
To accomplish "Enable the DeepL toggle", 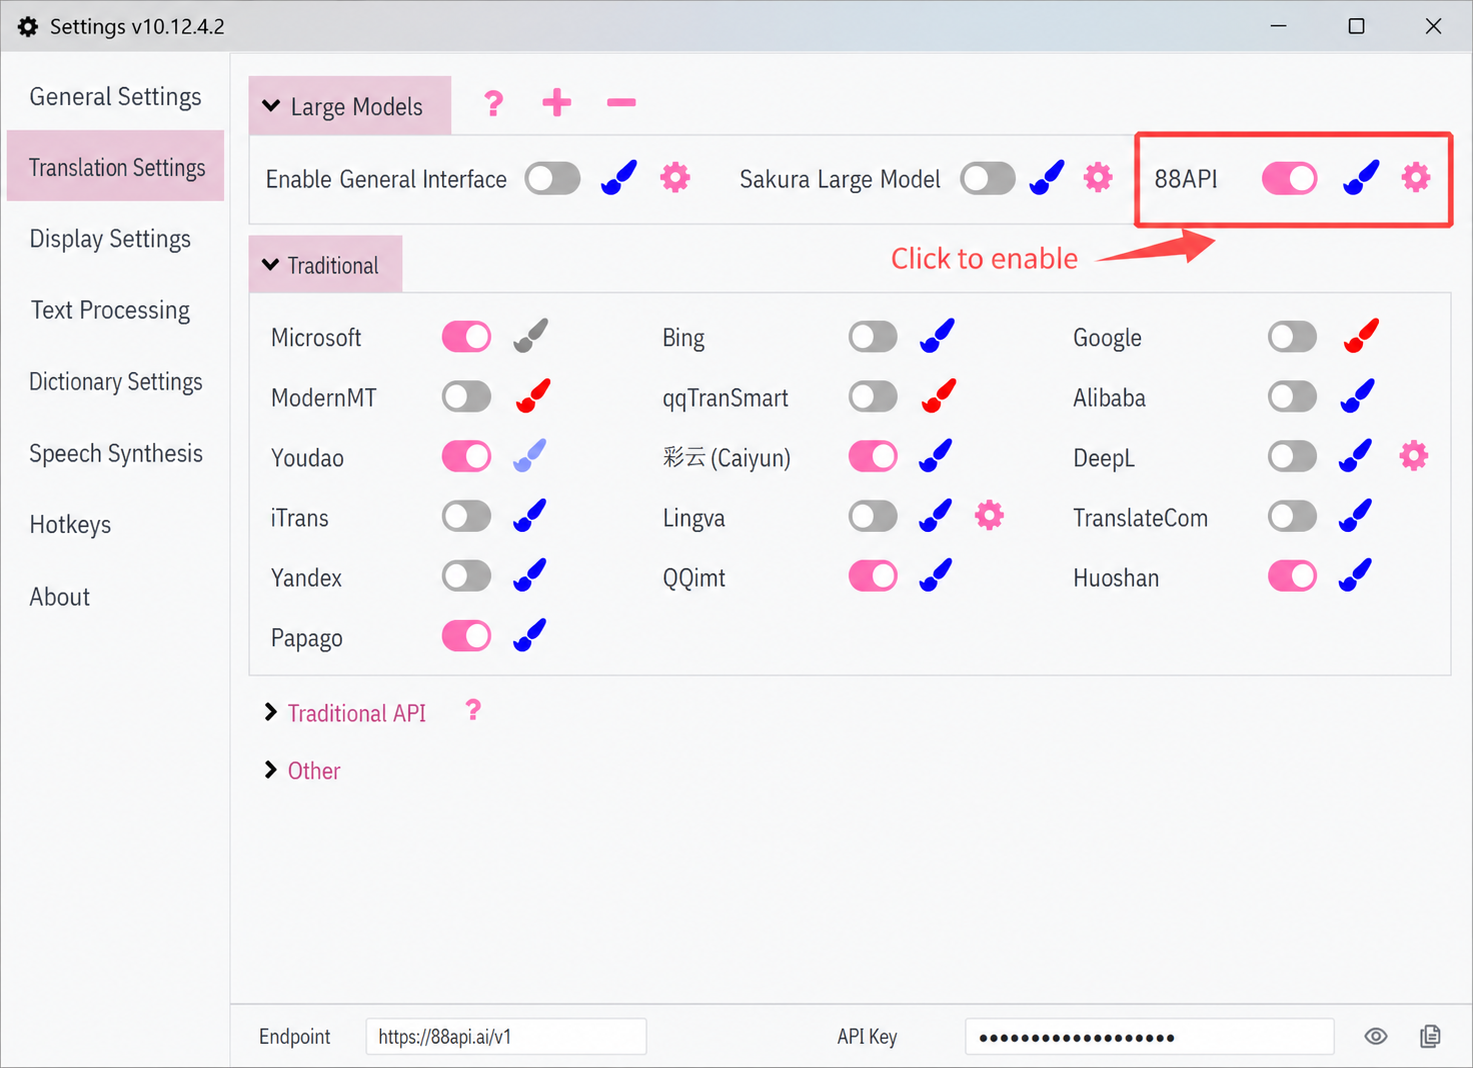I will click(1293, 457).
